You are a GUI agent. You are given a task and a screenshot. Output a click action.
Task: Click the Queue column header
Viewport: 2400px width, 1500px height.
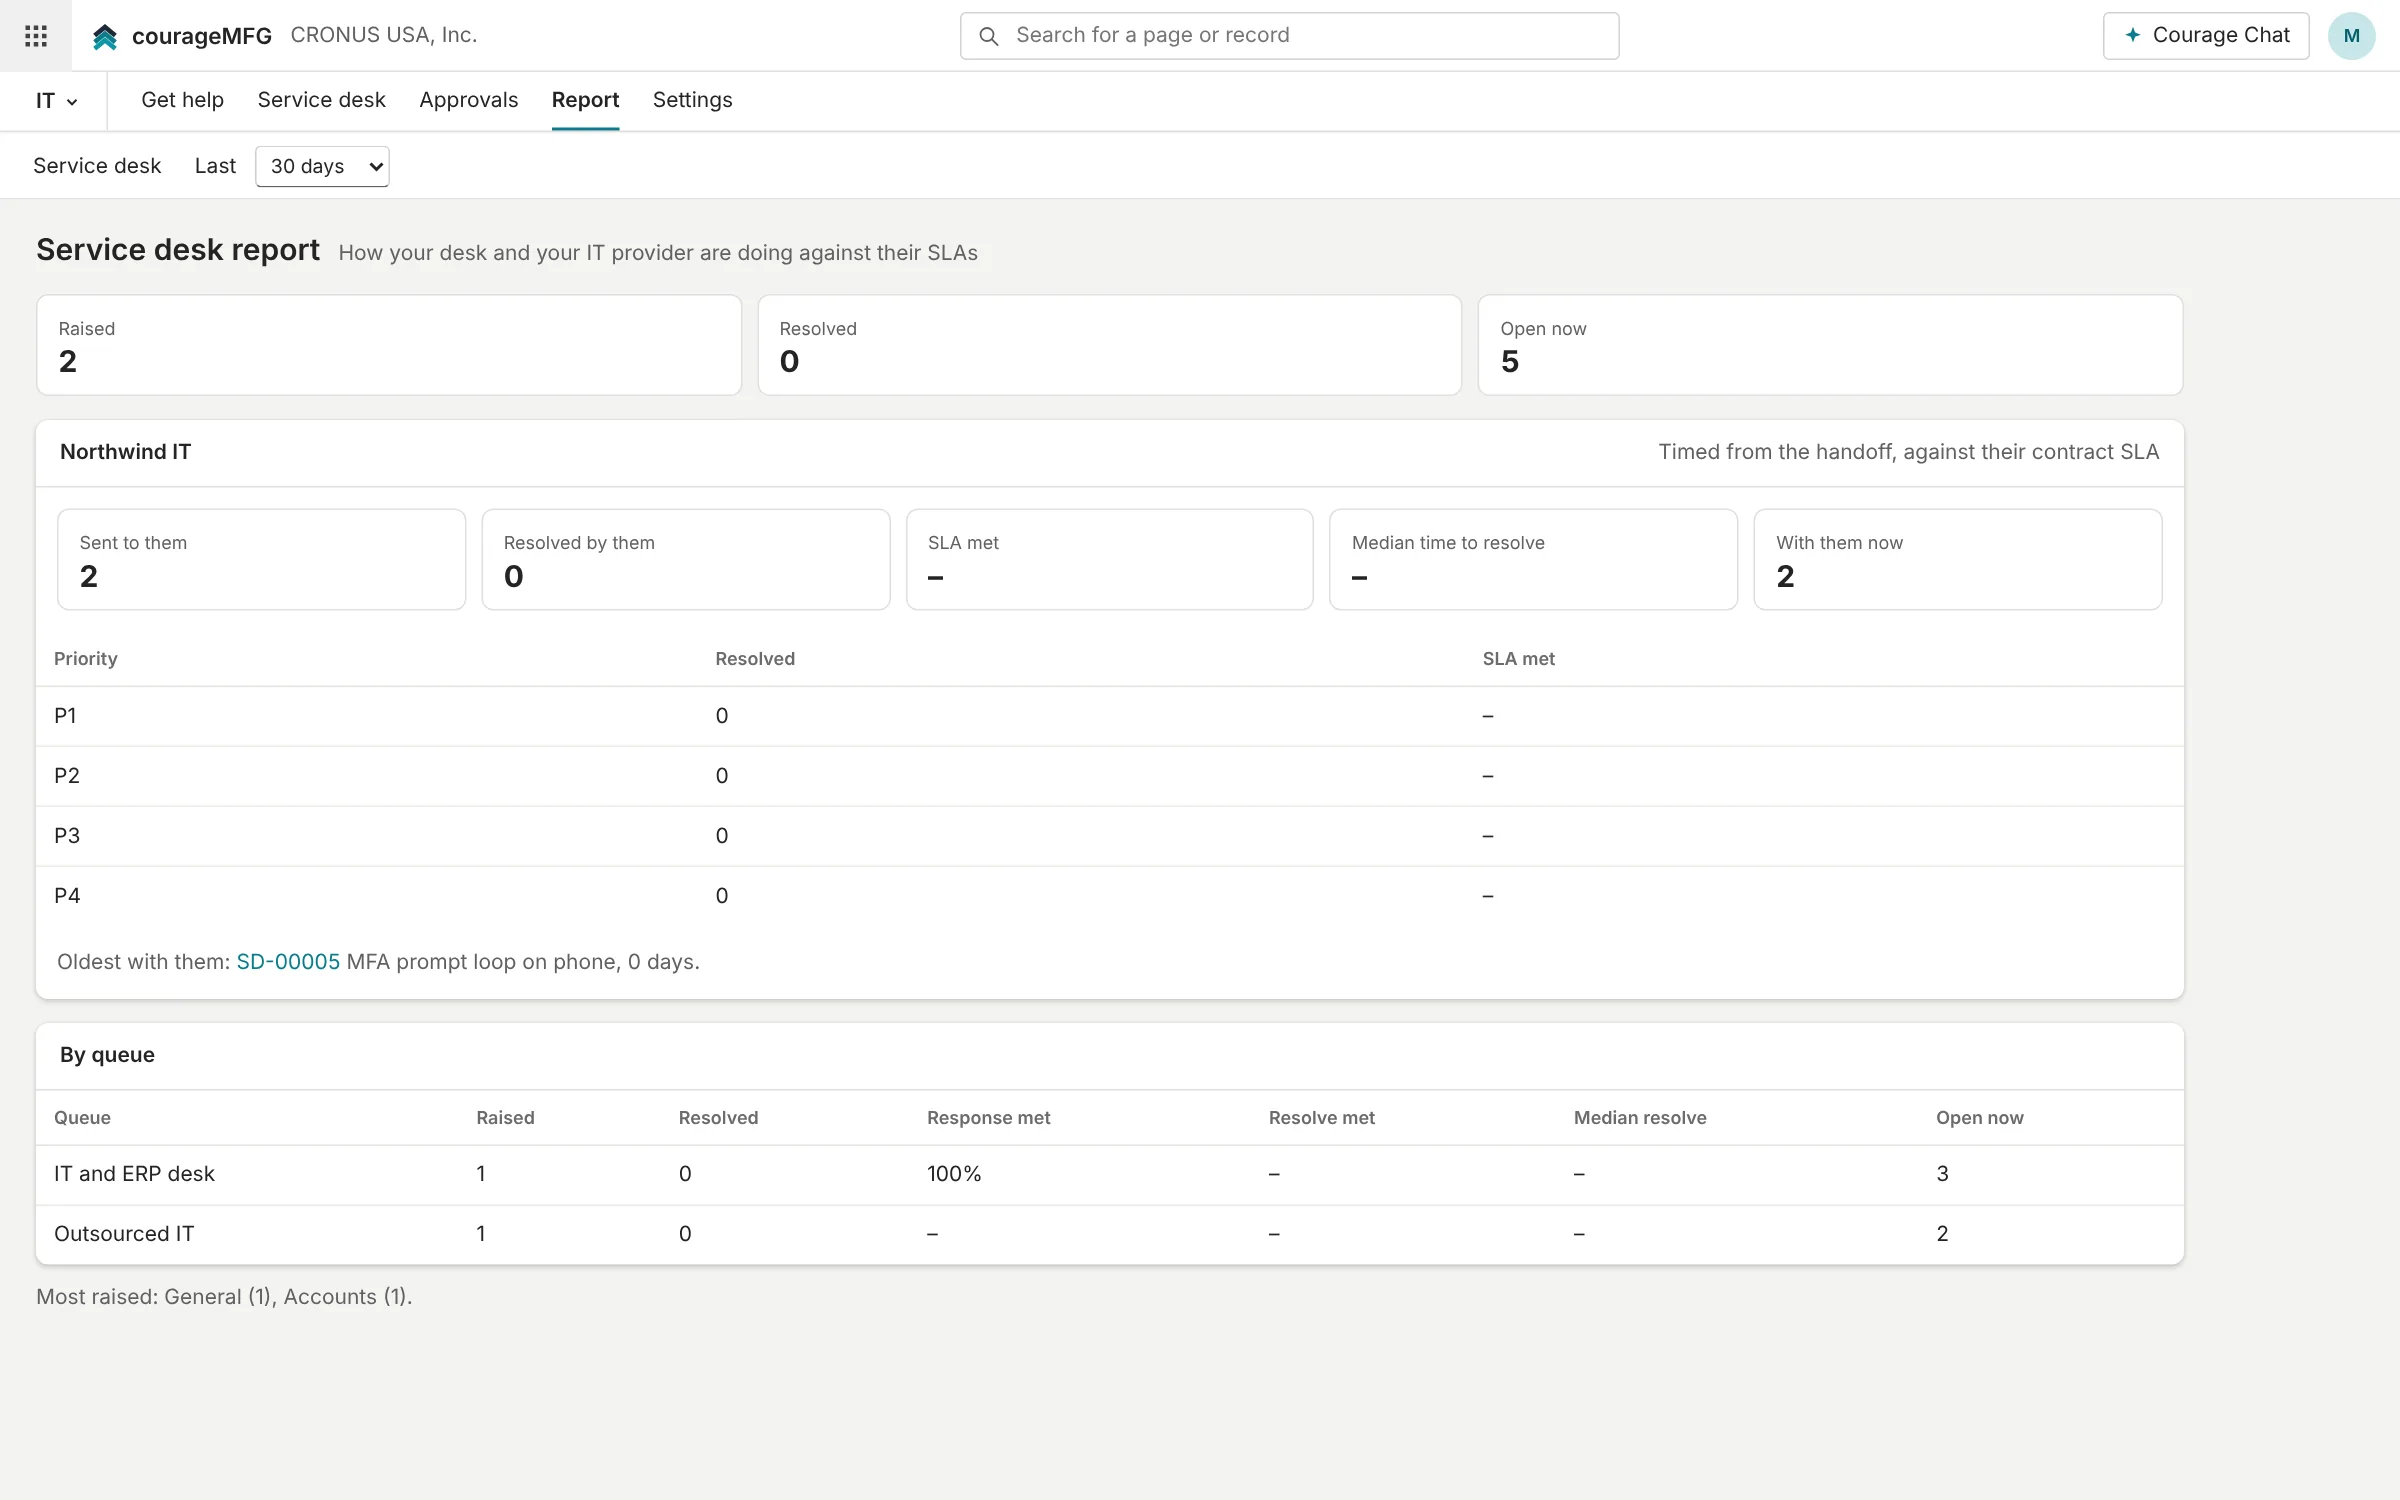click(82, 1118)
